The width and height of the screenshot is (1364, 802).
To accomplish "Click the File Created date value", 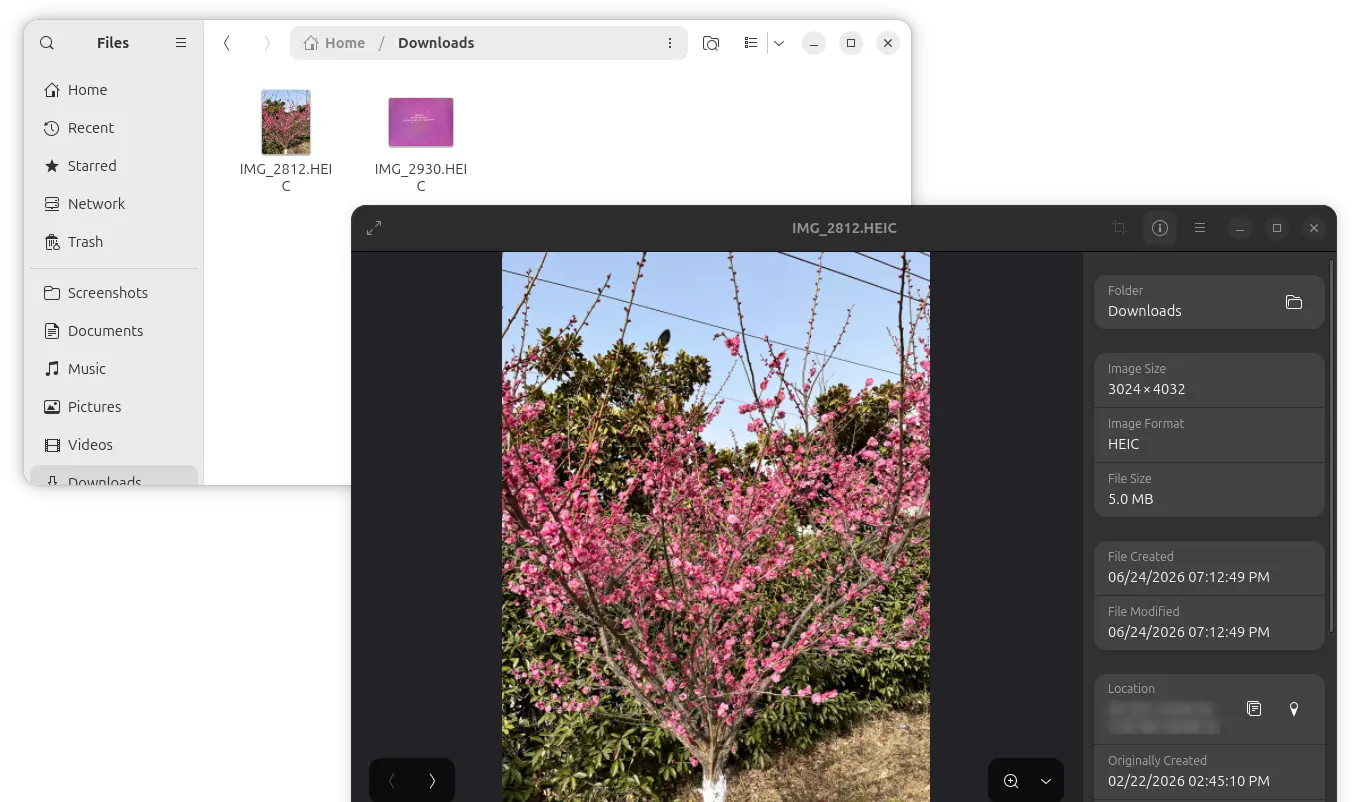I will [x=1189, y=577].
